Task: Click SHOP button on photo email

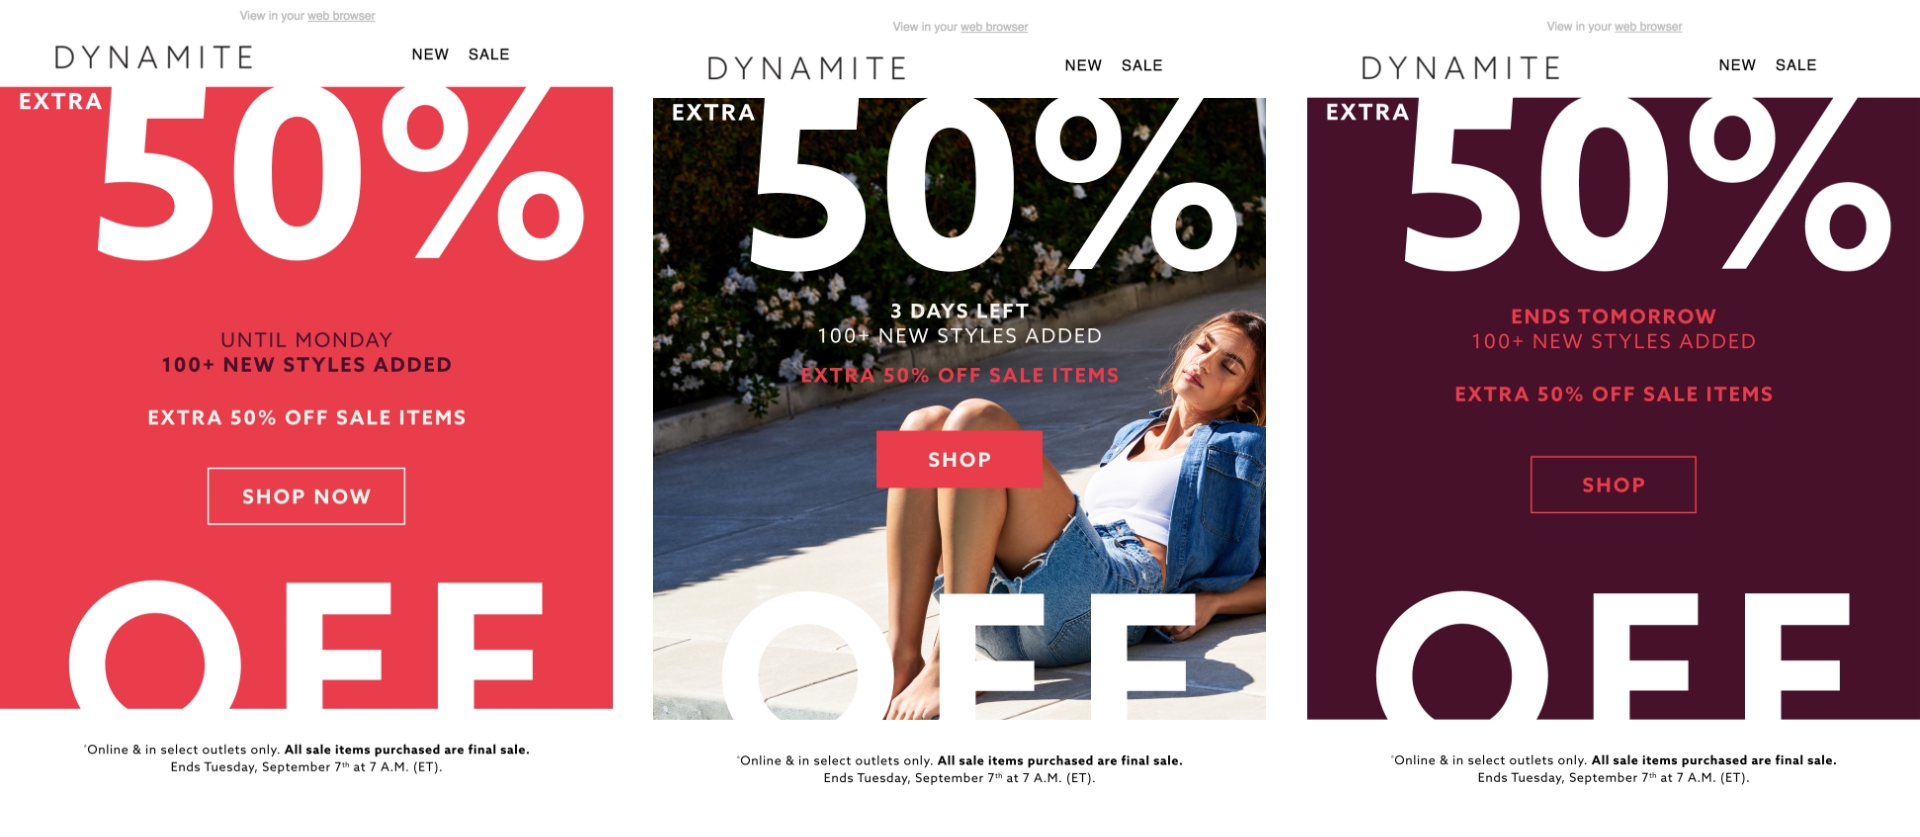Action: point(959,459)
